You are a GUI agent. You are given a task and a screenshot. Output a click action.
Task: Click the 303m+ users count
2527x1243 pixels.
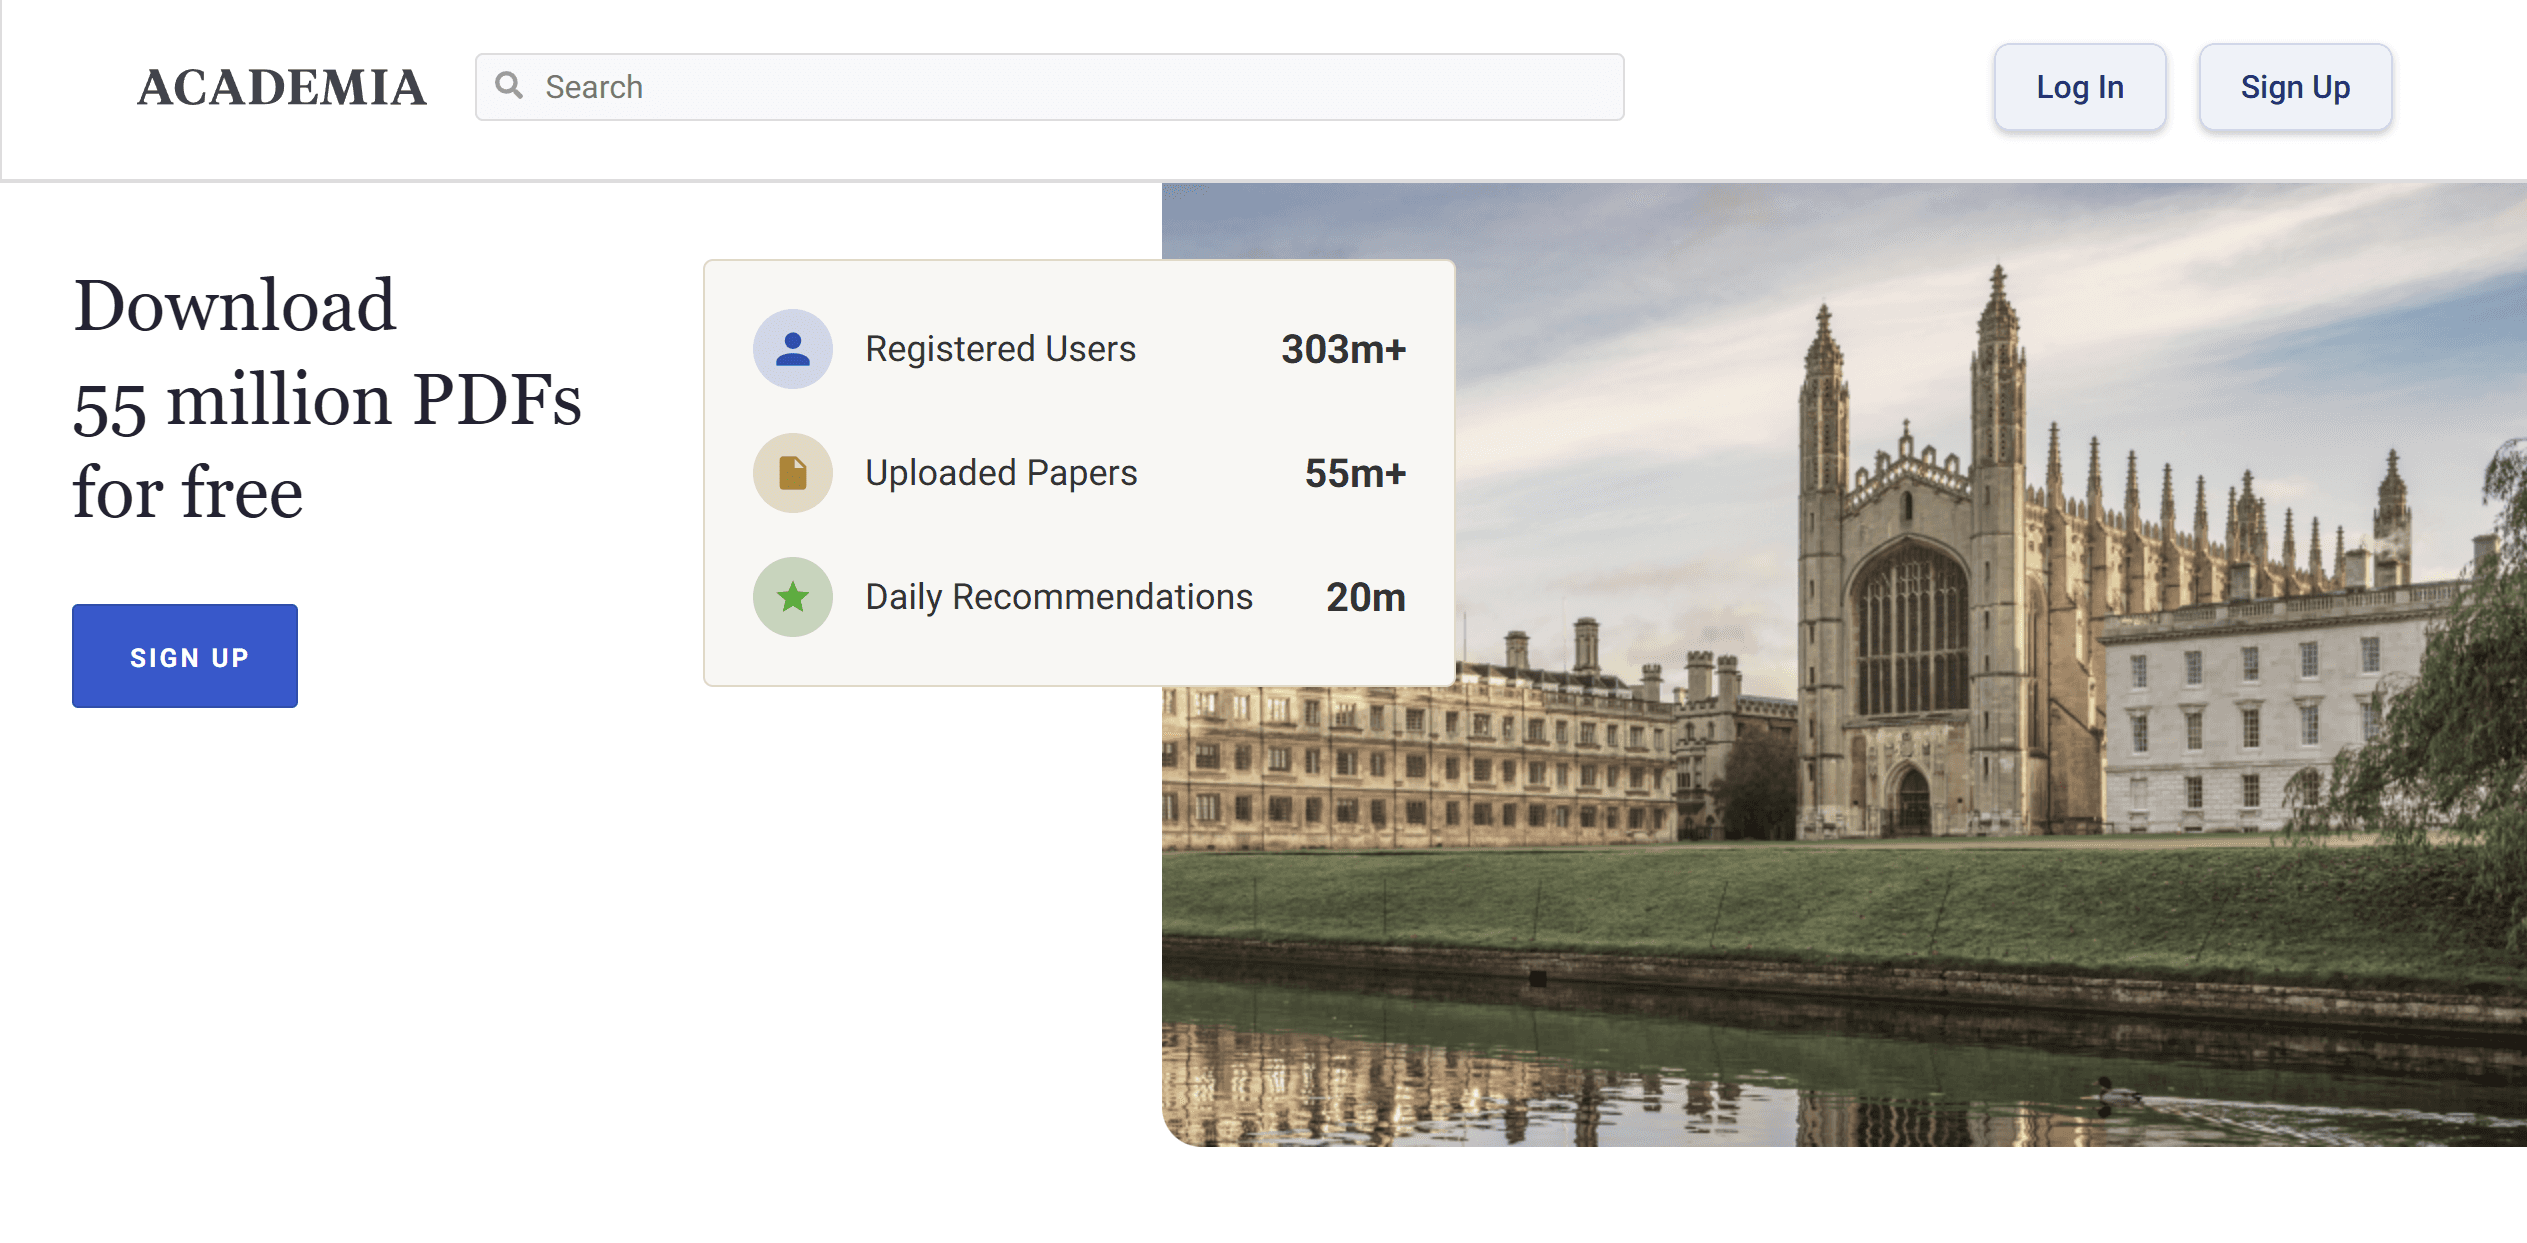[1343, 349]
